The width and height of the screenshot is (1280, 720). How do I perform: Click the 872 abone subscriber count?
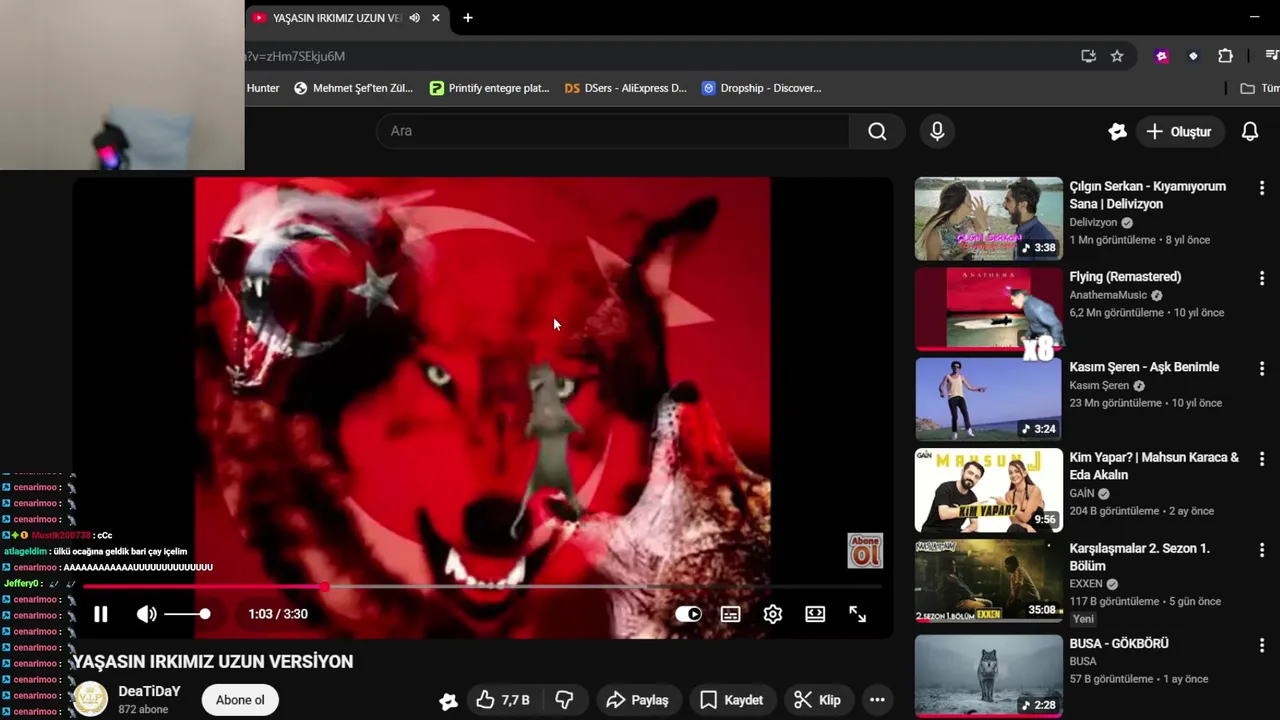point(143,710)
